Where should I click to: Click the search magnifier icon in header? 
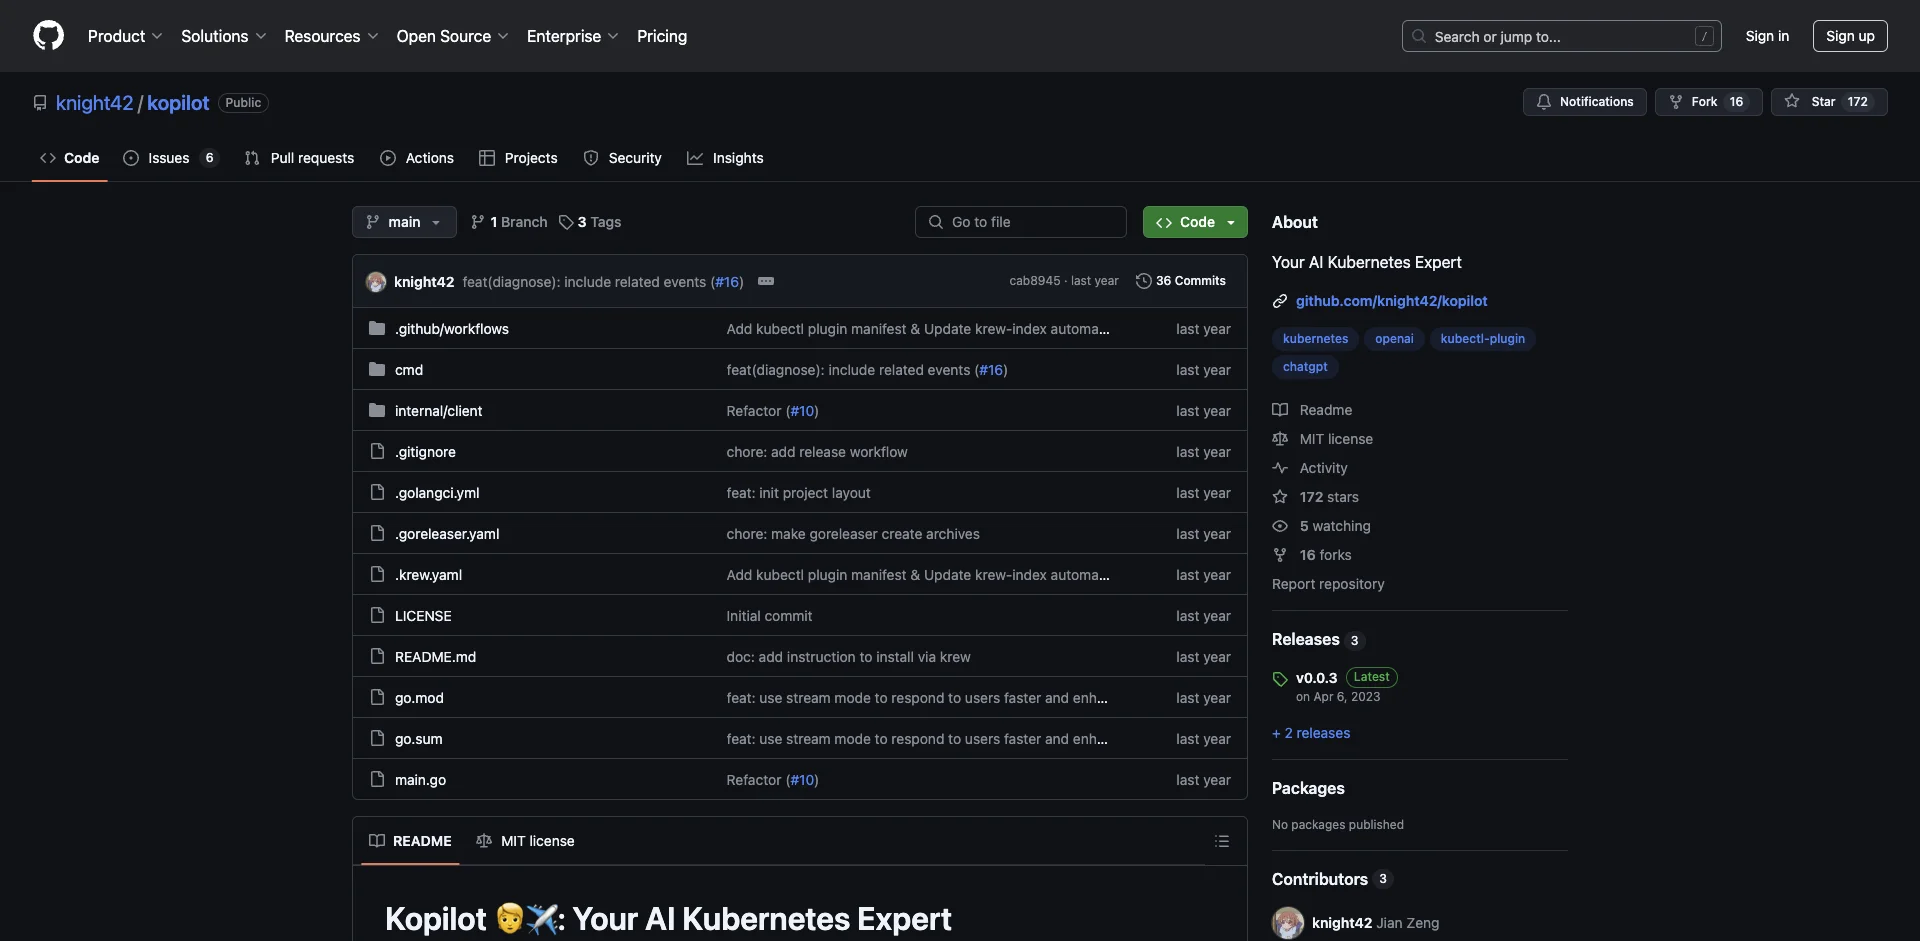point(1418,36)
